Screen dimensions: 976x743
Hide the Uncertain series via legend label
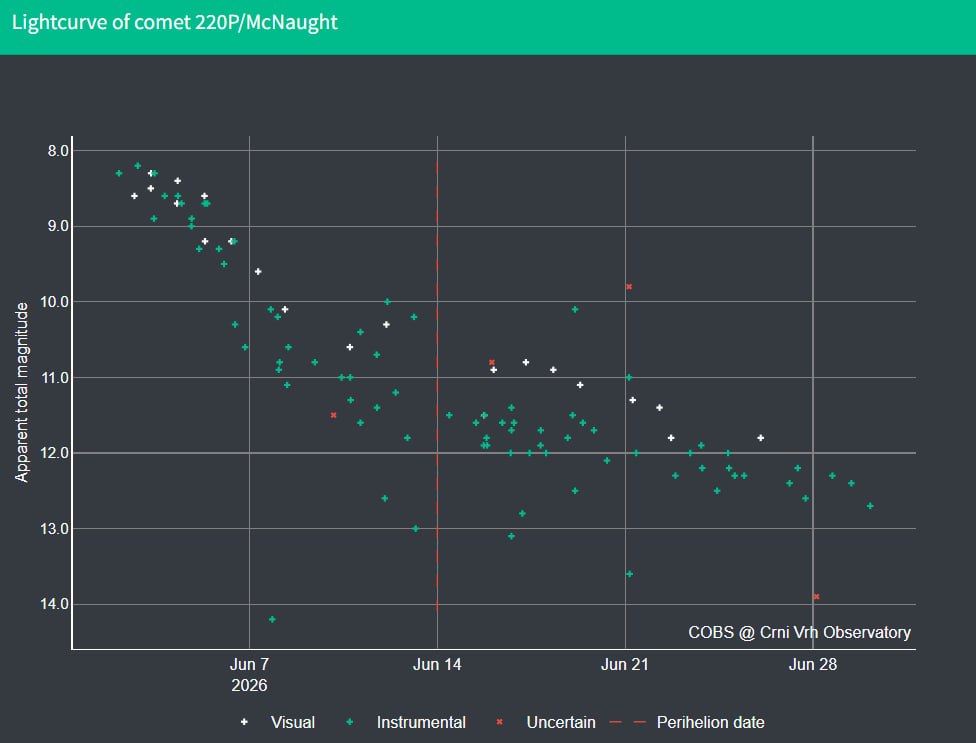(561, 722)
